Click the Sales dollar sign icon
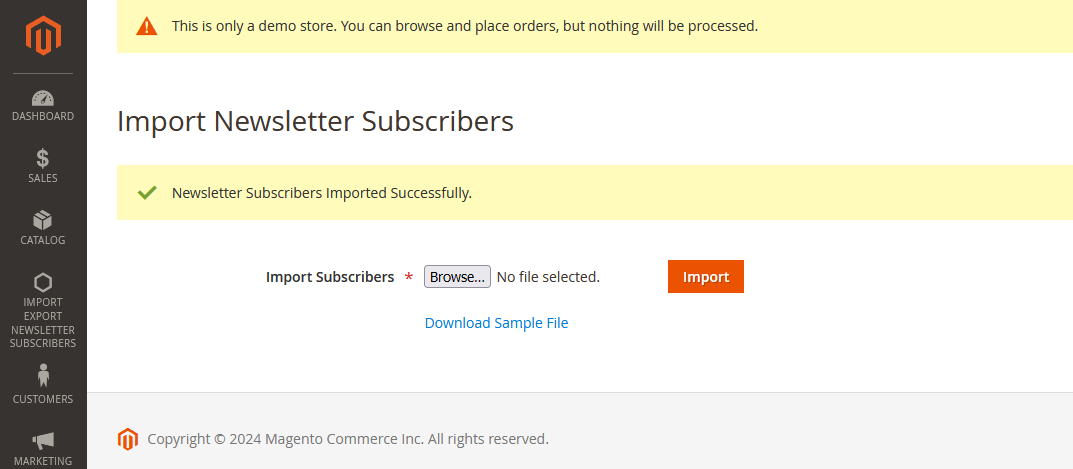This screenshot has width=1073, height=469. (43, 158)
